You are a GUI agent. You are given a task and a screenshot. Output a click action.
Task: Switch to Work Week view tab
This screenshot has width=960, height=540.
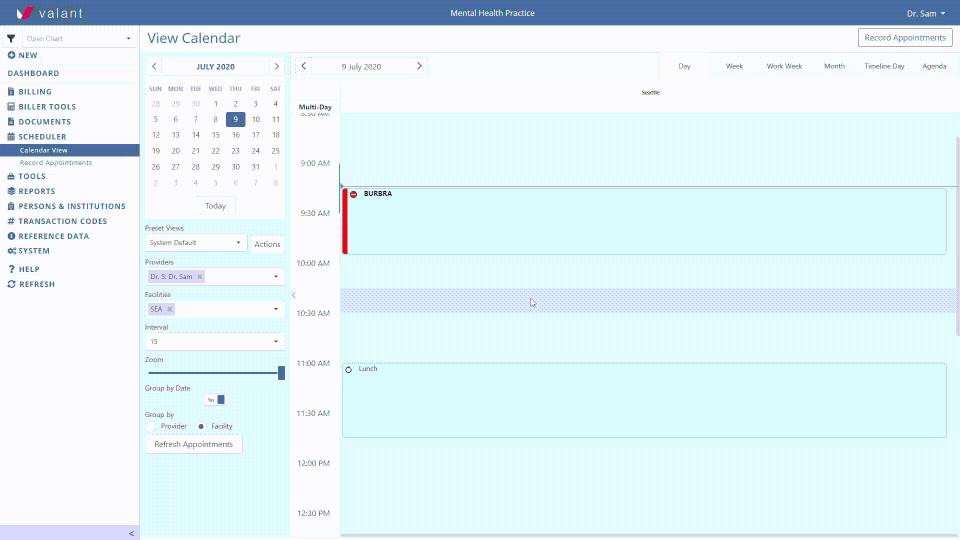(x=784, y=66)
